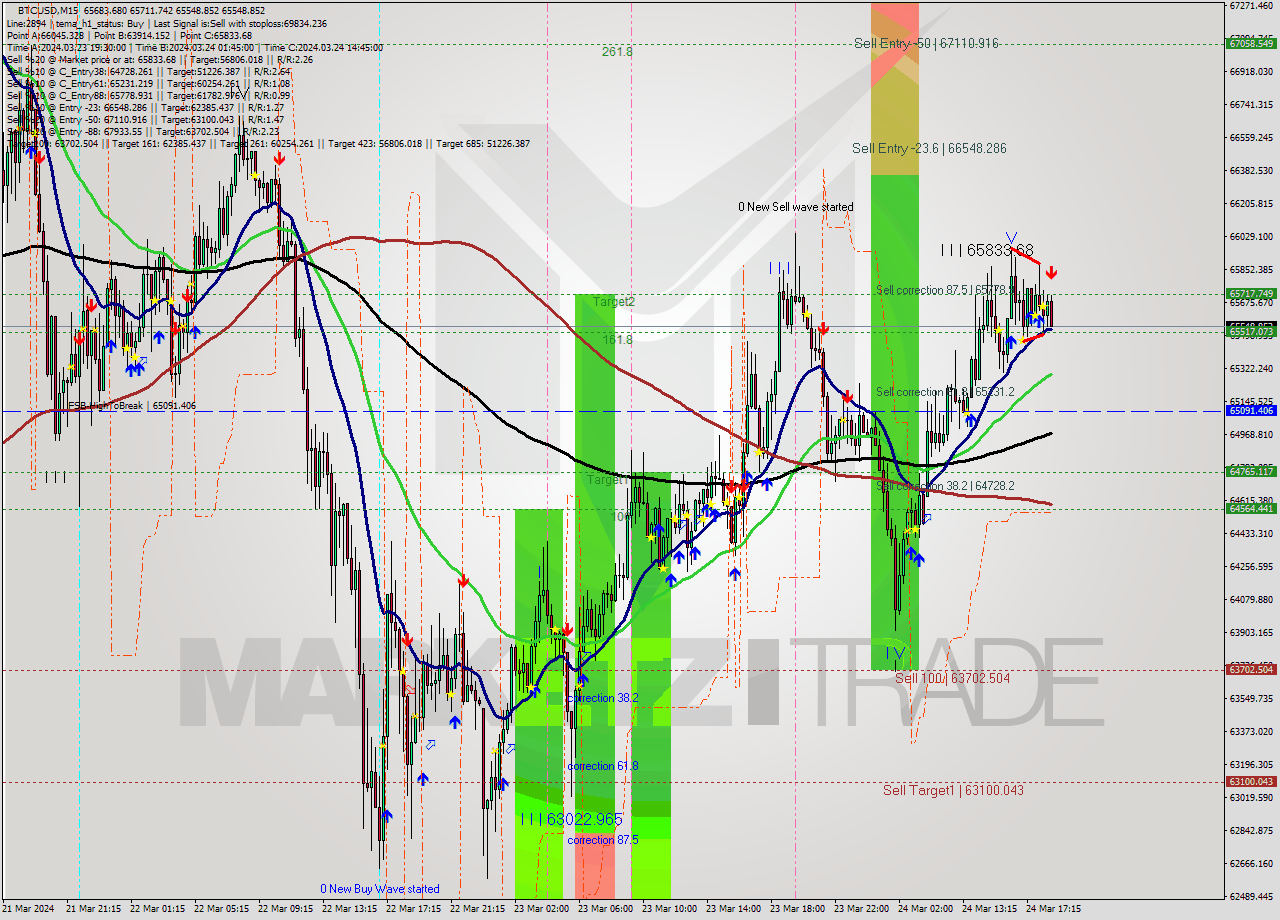Select the '261.8' Fibonacci label

point(617,52)
